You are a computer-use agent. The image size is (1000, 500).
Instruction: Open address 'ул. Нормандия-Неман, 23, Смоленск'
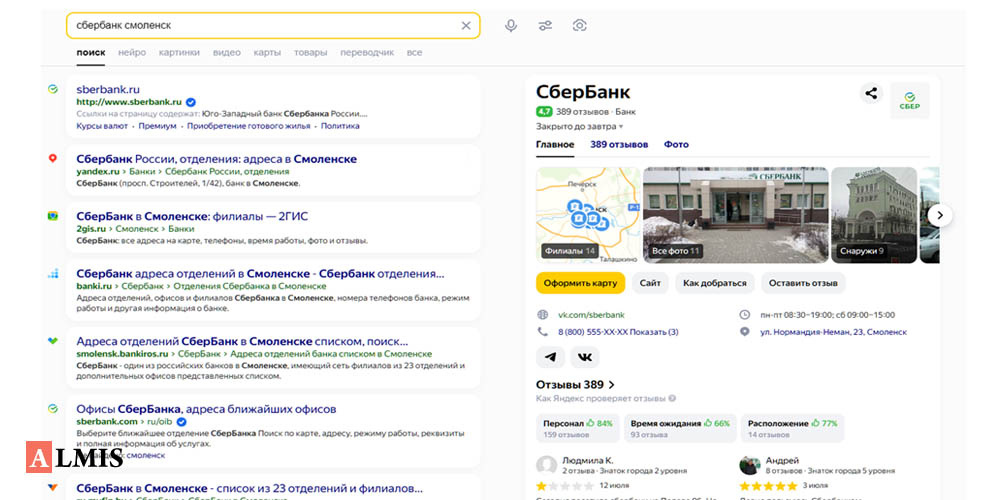(834, 332)
